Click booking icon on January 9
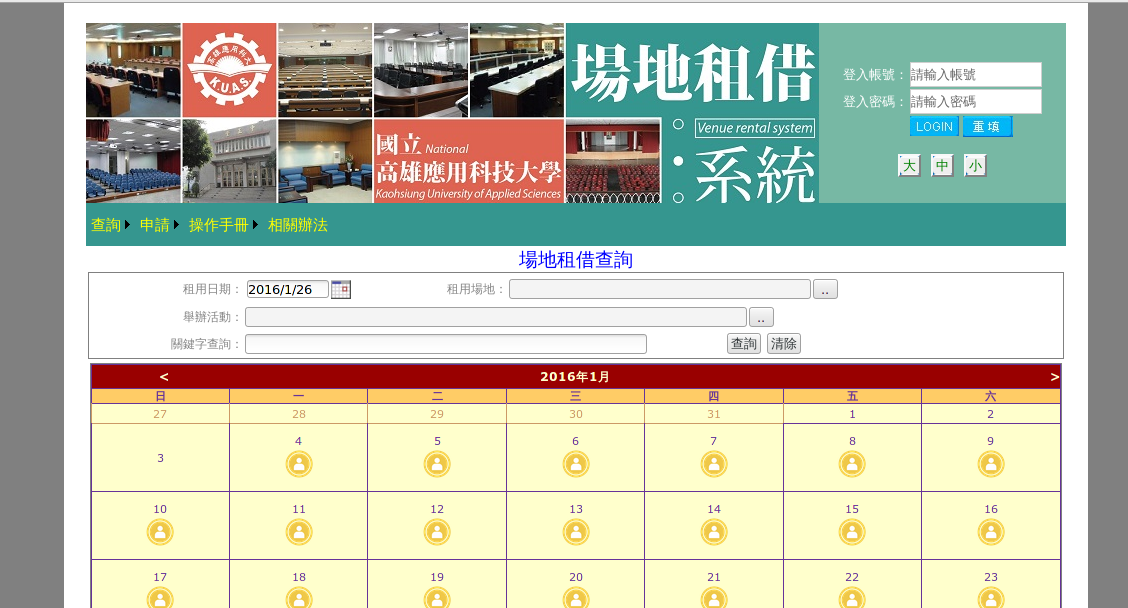Image resolution: width=1128 pixels, height=608 pixels. coord(991,464)
